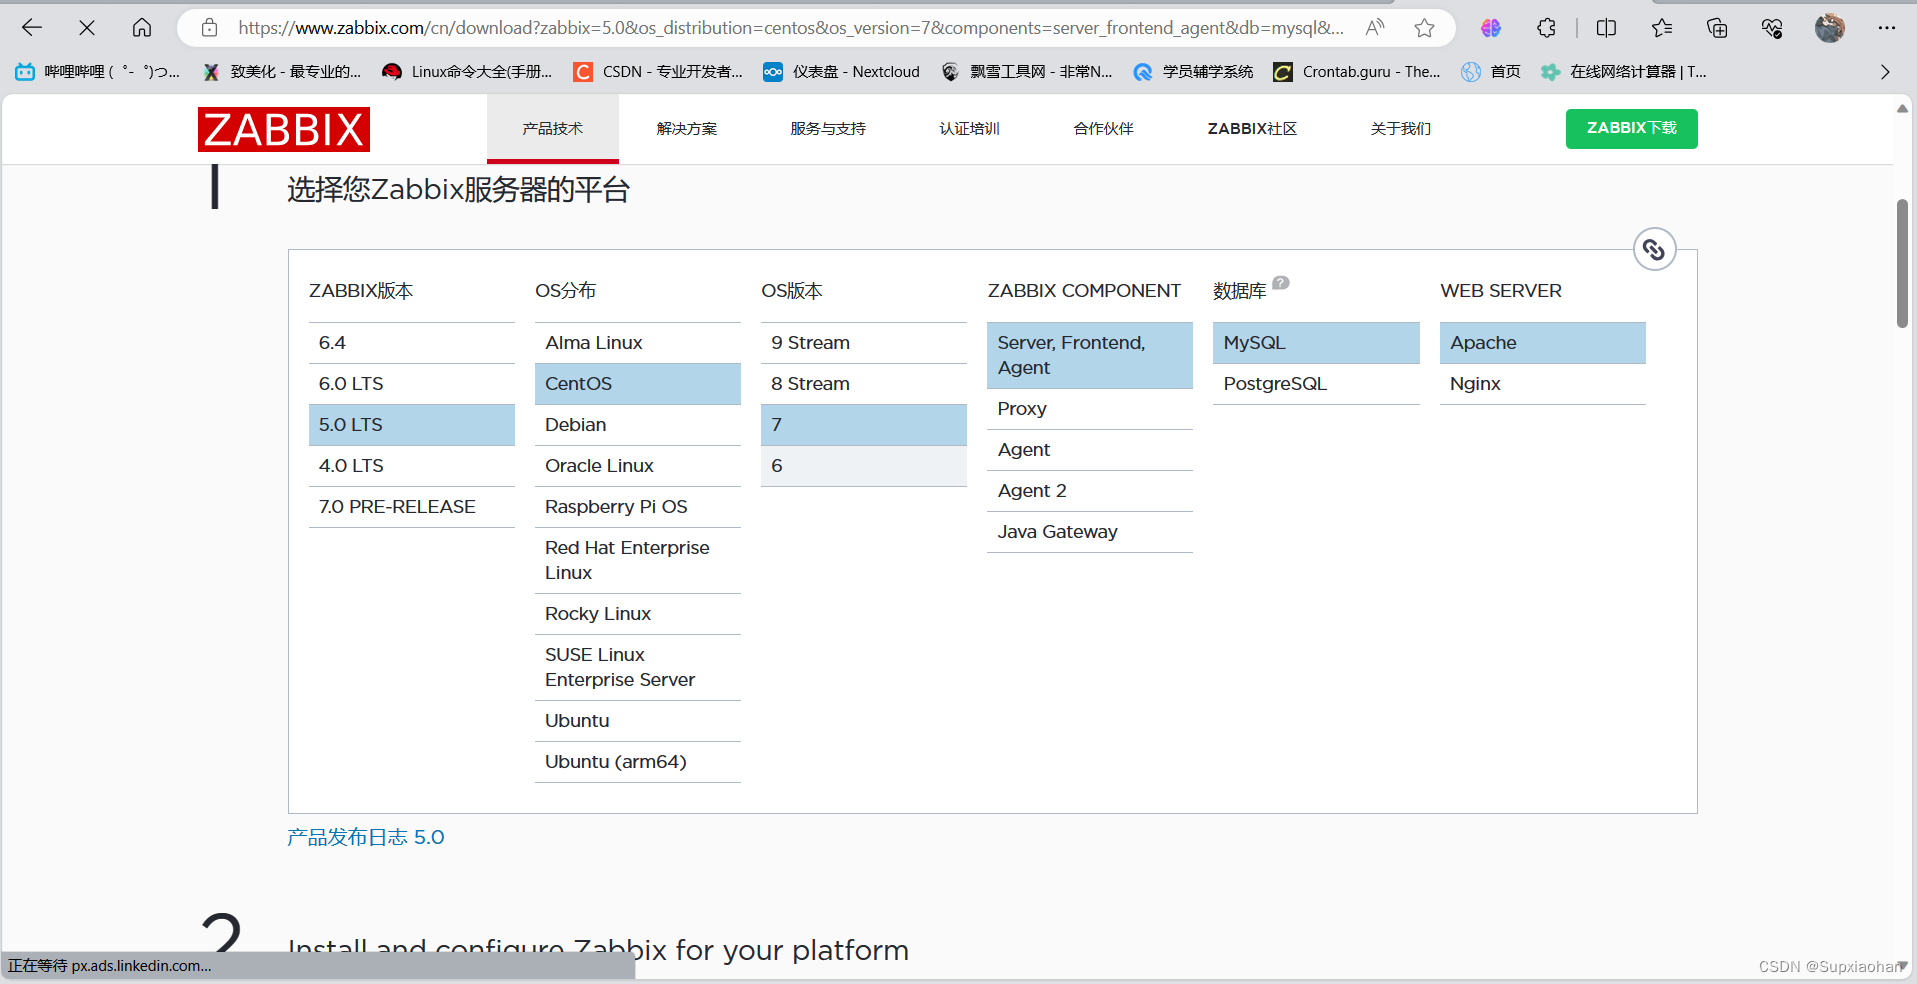Choose Red Hat Enterprise Linux

click(x=637, y=560)
